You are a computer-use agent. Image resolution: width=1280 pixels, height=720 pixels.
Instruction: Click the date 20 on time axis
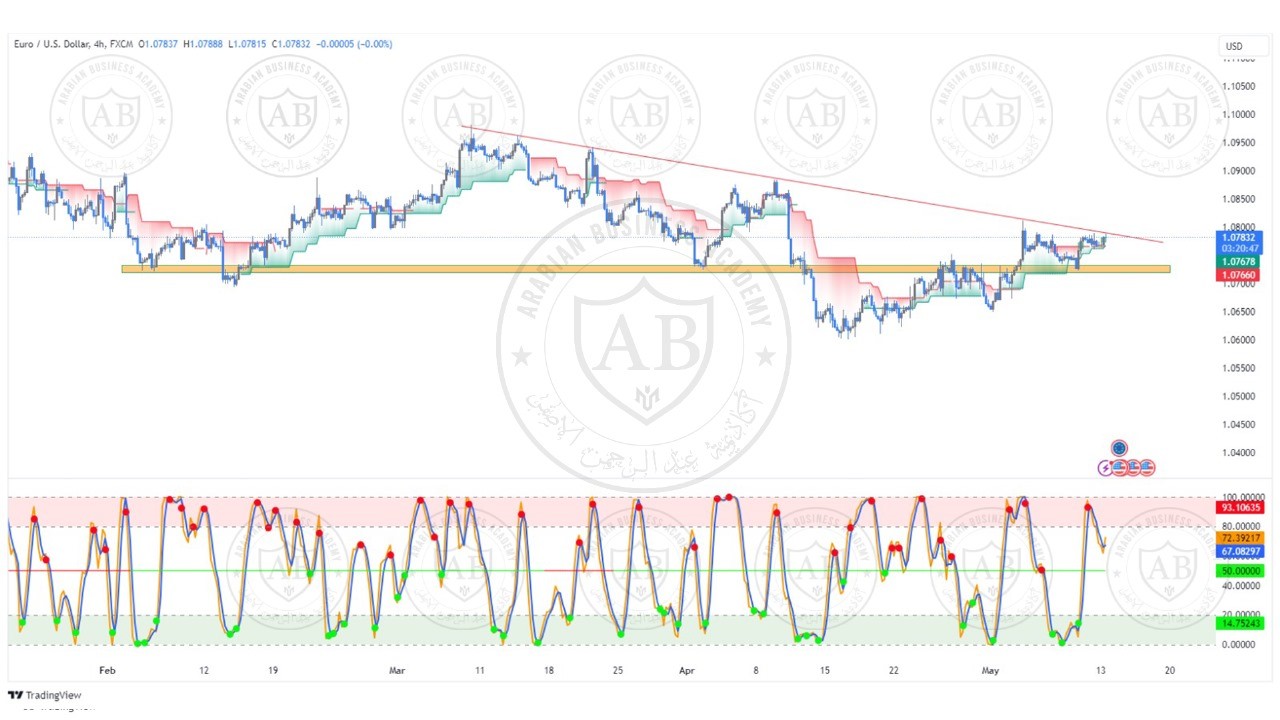(x=1170, y=670)
